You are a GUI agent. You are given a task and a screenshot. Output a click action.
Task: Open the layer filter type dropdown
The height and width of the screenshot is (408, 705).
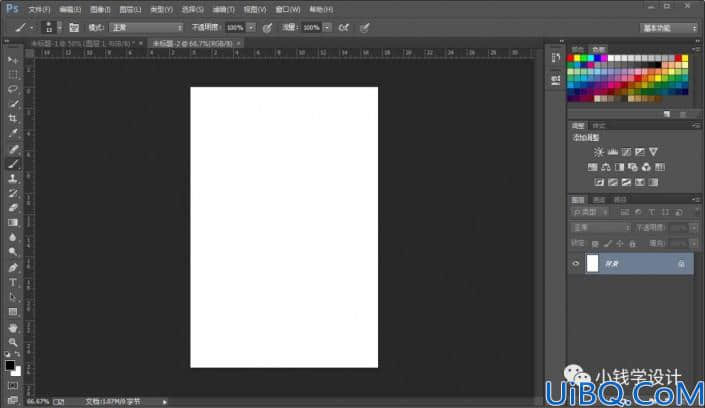click(x=591, y=212)
